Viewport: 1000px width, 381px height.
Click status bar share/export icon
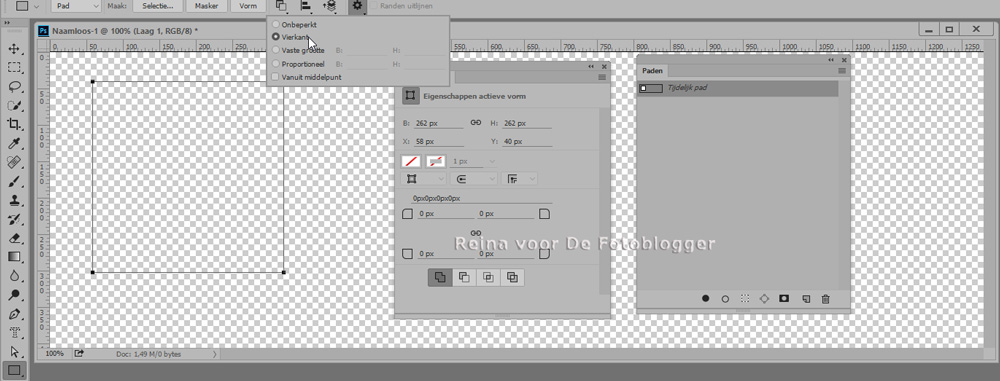[x=79, y=353]
